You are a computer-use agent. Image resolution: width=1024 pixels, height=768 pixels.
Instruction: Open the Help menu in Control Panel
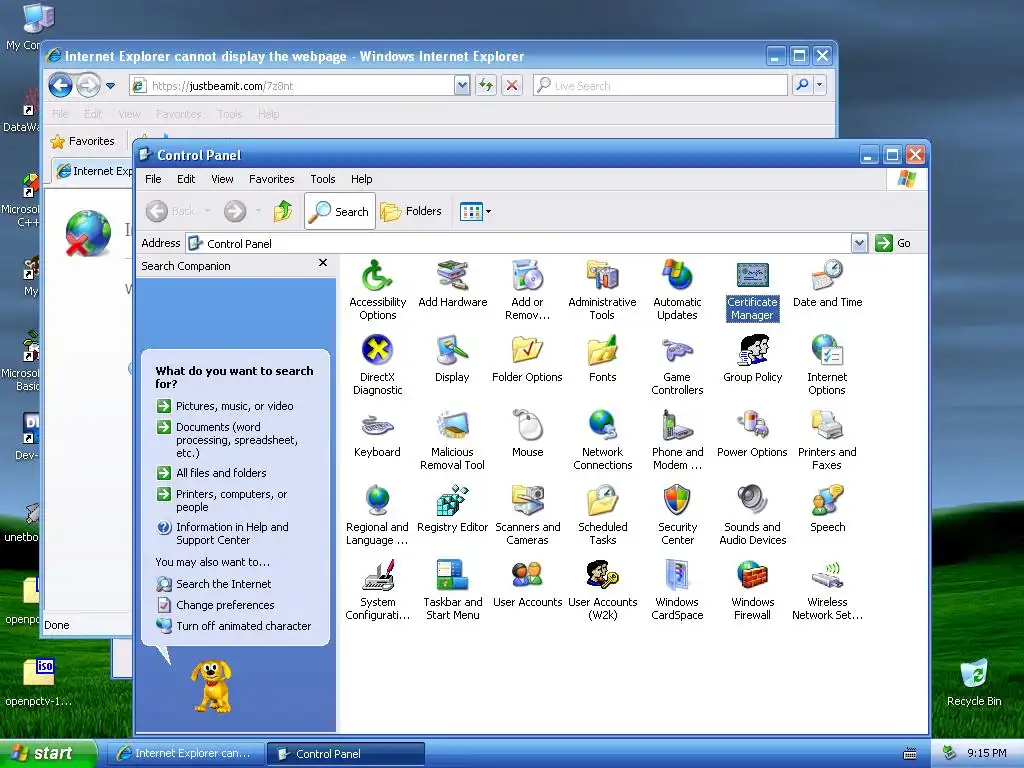[x=361, y=179]
